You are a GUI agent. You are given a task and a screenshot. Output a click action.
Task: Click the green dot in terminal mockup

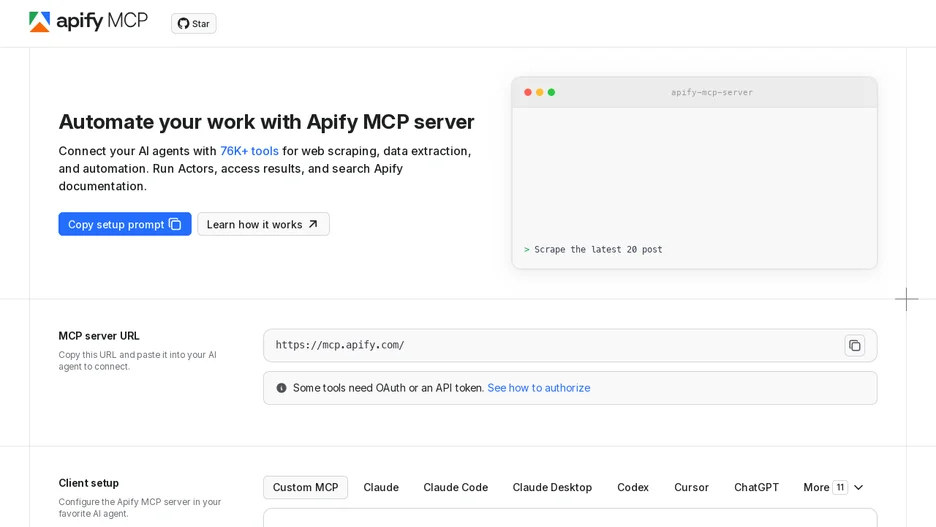pyautogui.click(x=552, y=93)
